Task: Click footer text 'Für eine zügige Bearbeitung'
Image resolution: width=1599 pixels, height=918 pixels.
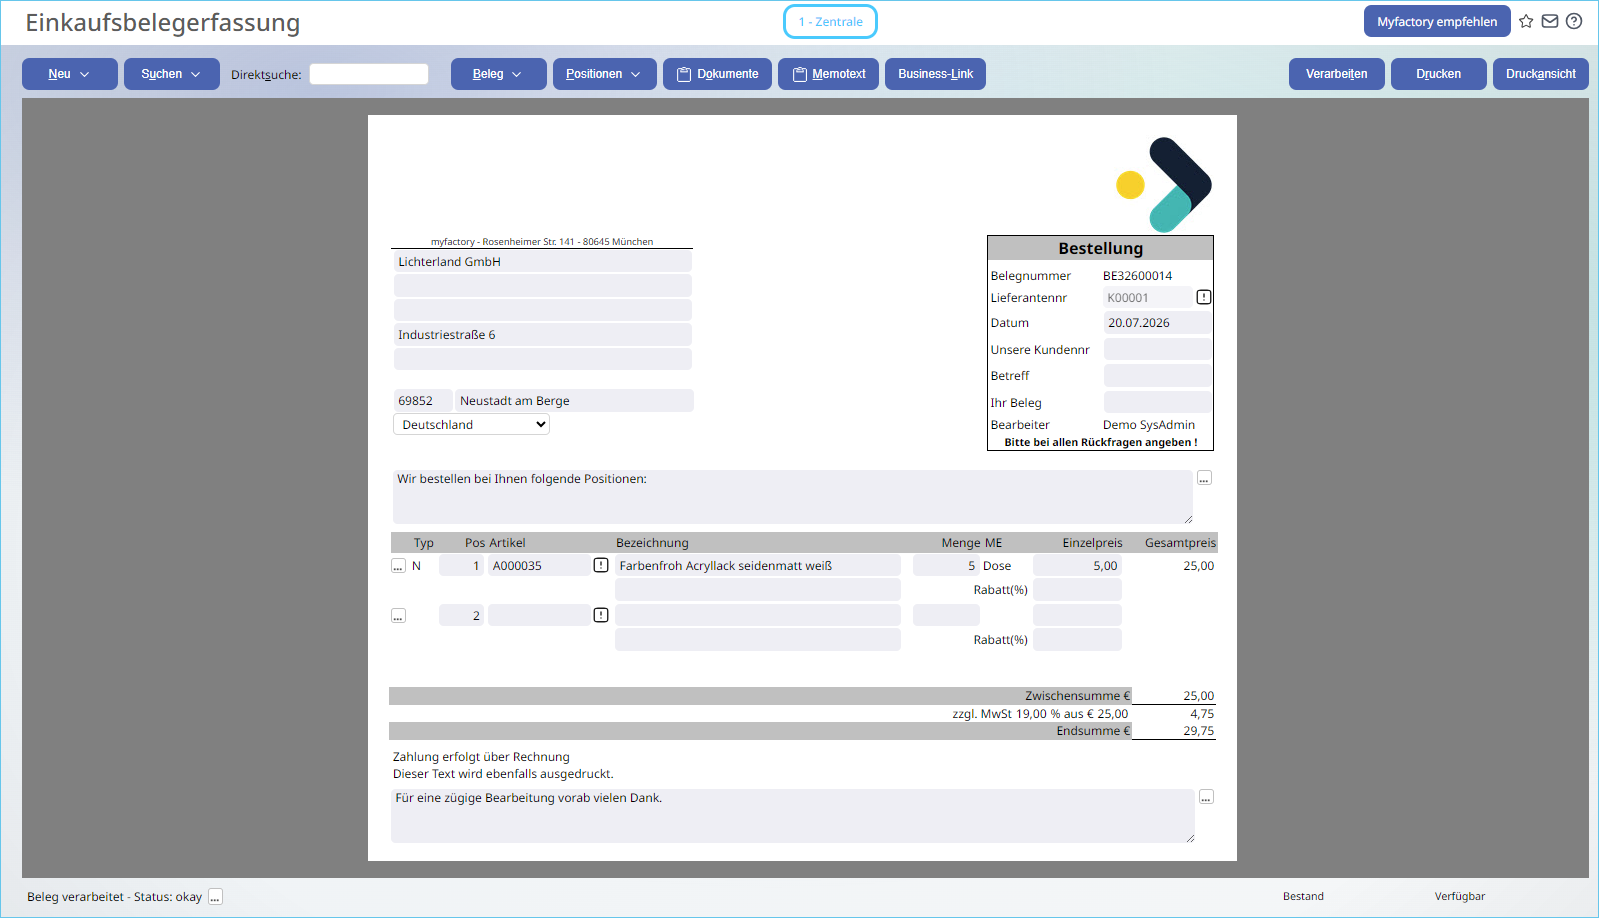Action: pyautogui.click(x=793, y=816)
